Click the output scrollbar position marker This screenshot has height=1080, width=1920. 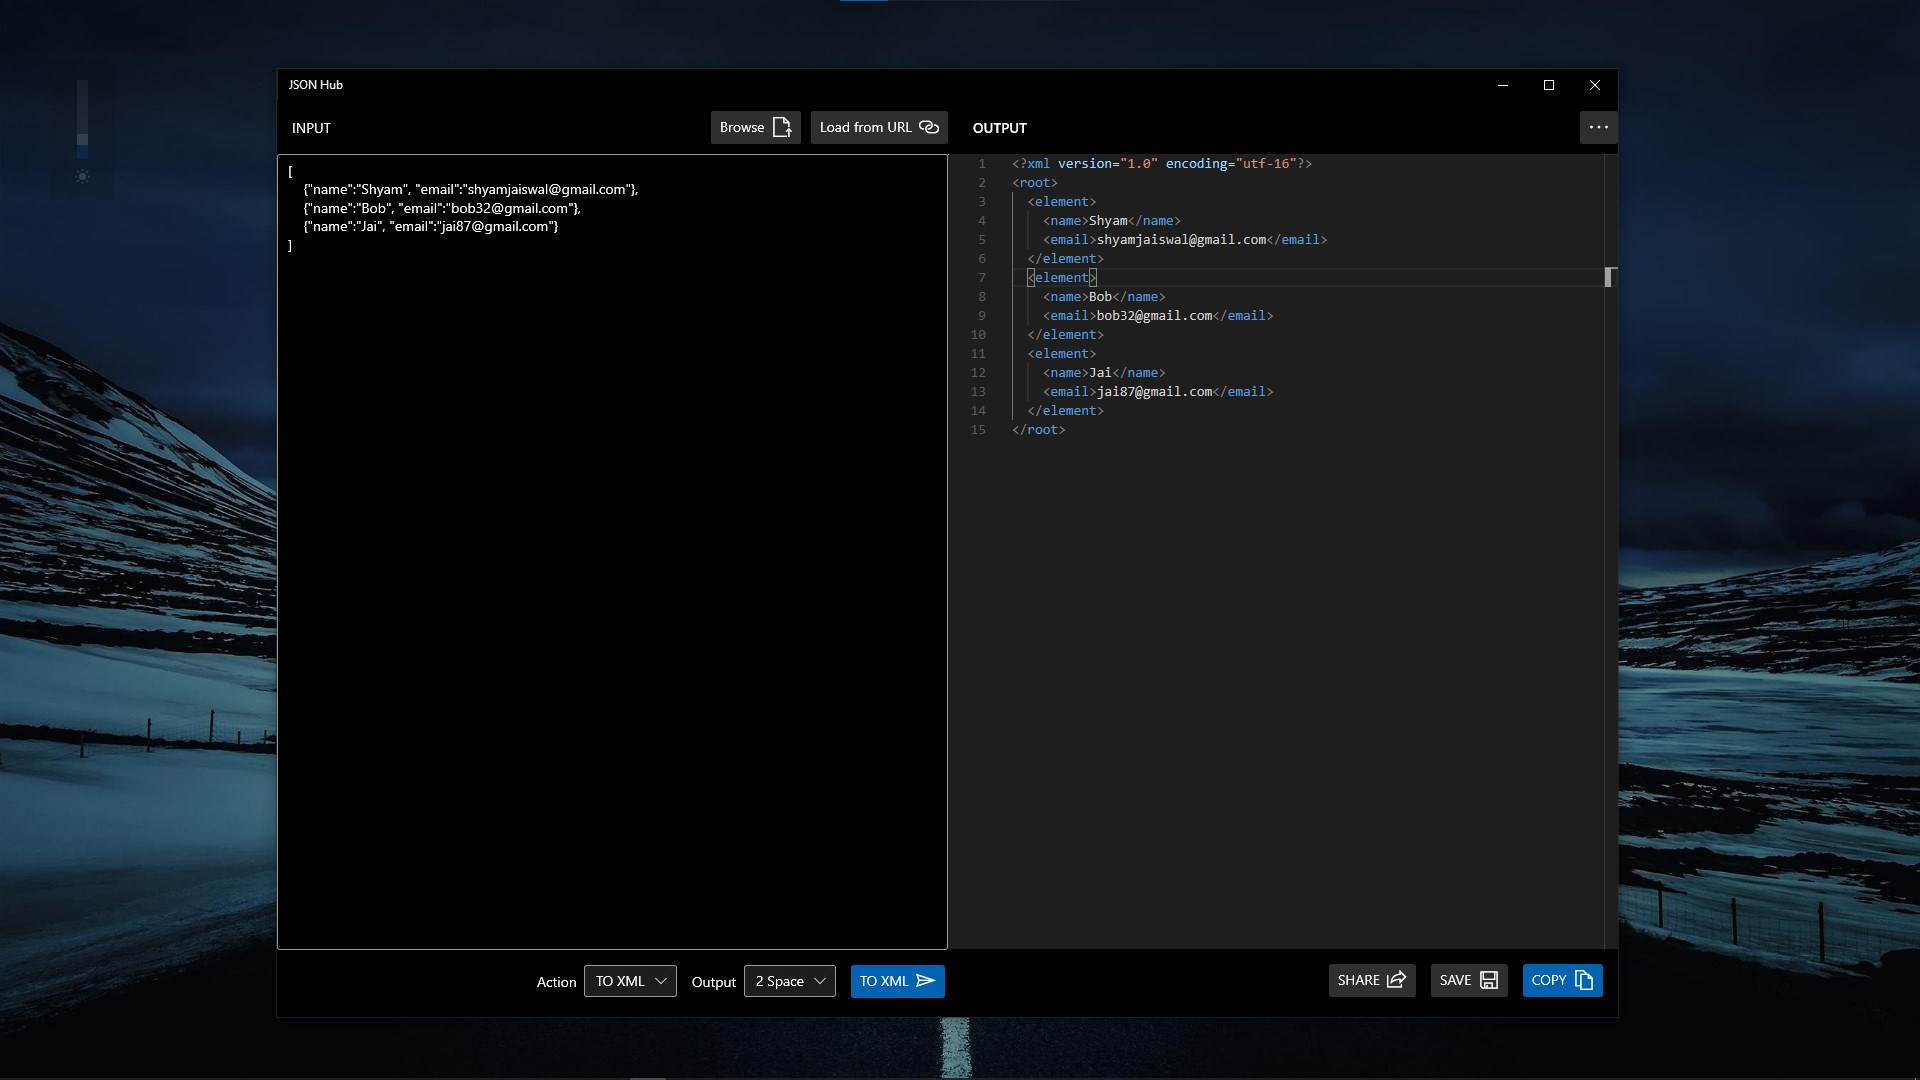[1609, 277]
